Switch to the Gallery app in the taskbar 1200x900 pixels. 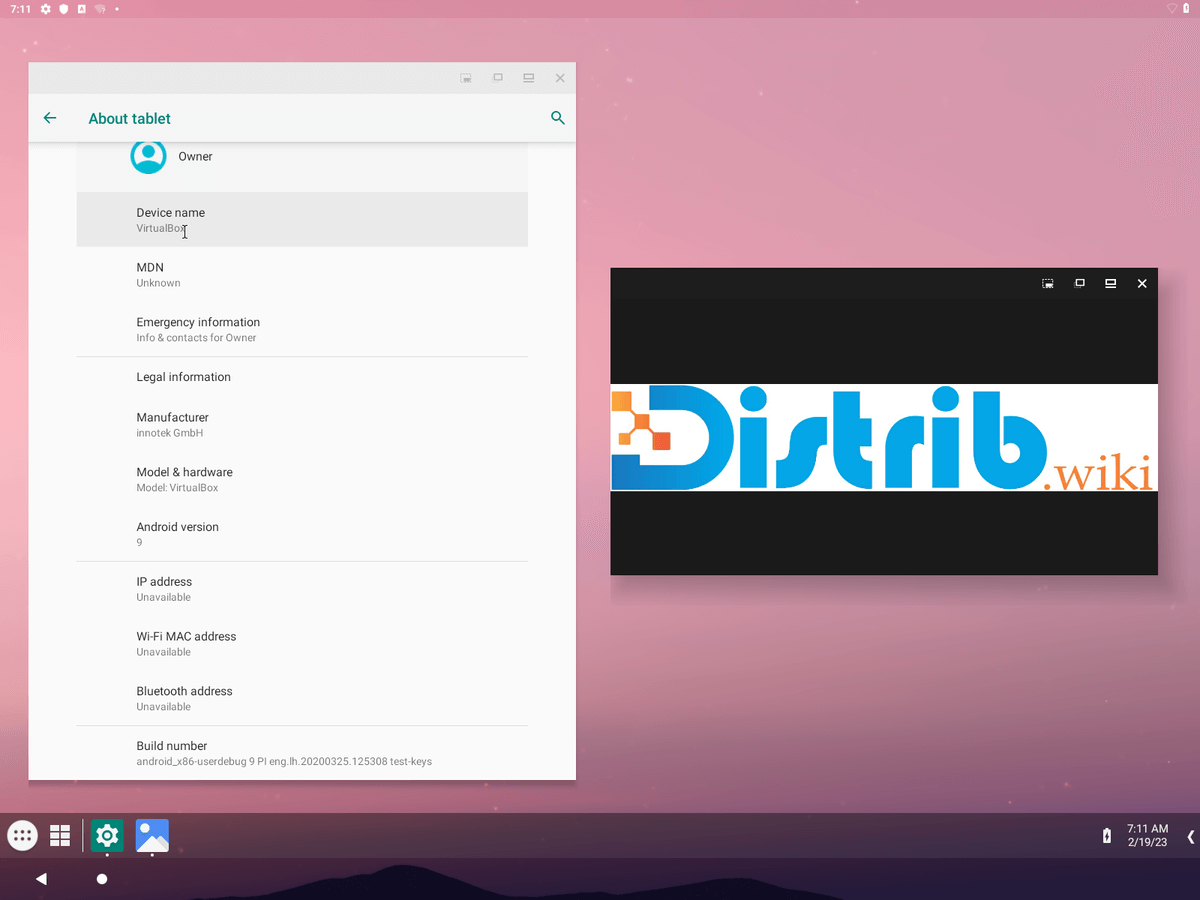coord(152,835)
